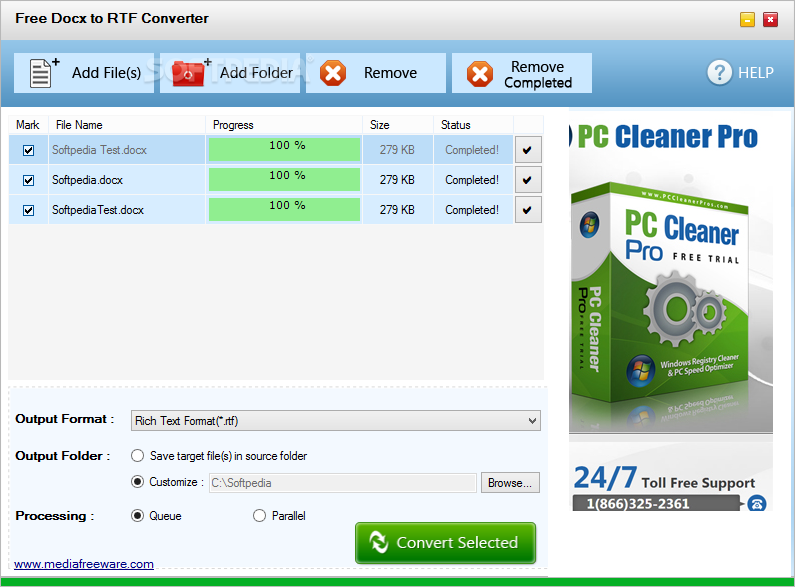Uncheck the mark for Softpedia.docx

click(28, 180)
